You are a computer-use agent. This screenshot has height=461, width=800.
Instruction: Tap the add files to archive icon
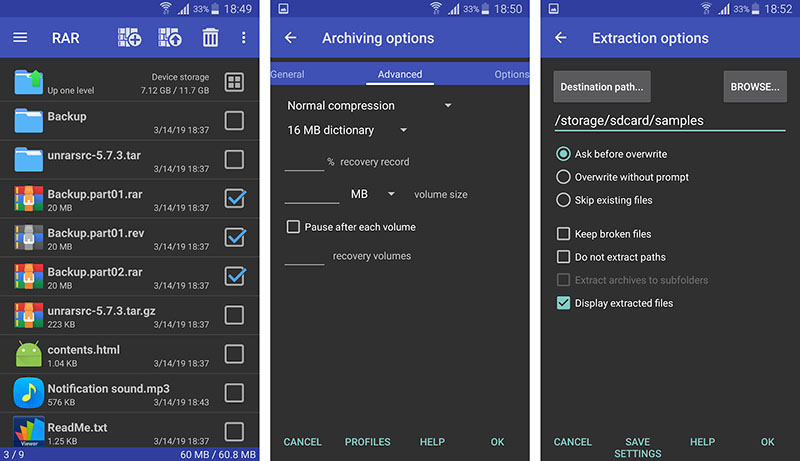click(129, 38)
